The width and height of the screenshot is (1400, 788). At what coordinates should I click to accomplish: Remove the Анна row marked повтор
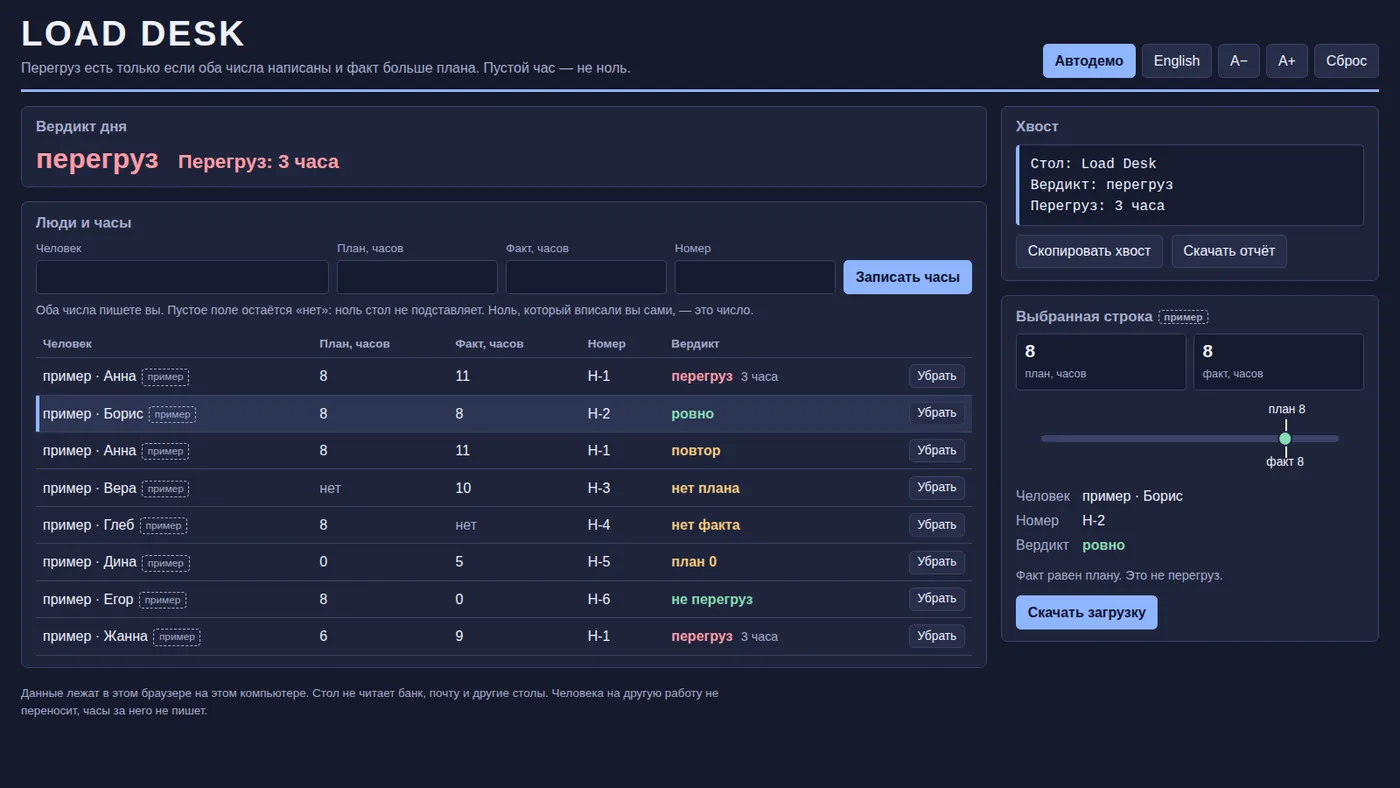tap(937, 450)
